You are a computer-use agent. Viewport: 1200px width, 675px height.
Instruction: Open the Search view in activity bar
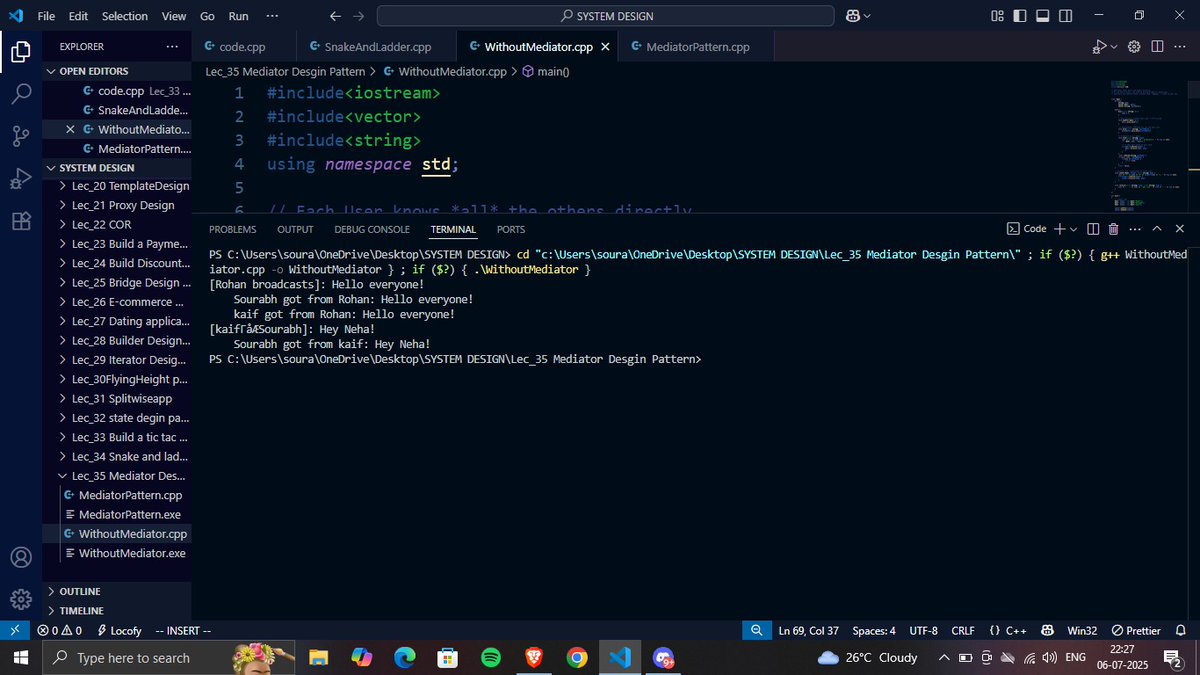coord(20,94)
